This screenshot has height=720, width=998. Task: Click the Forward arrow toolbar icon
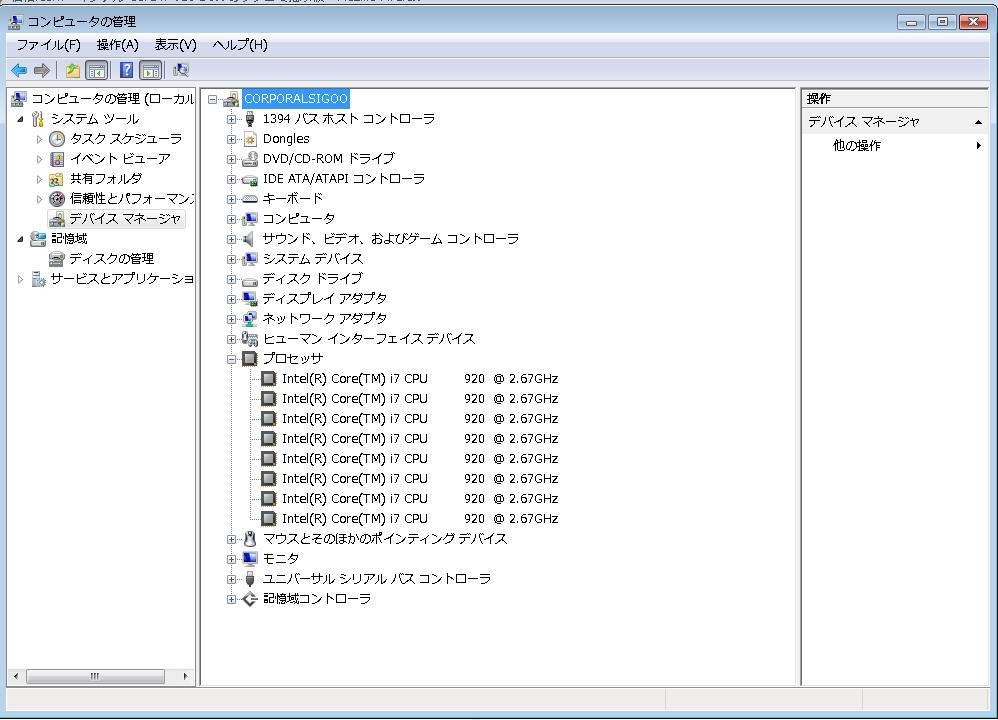click(x=41, y=70)
